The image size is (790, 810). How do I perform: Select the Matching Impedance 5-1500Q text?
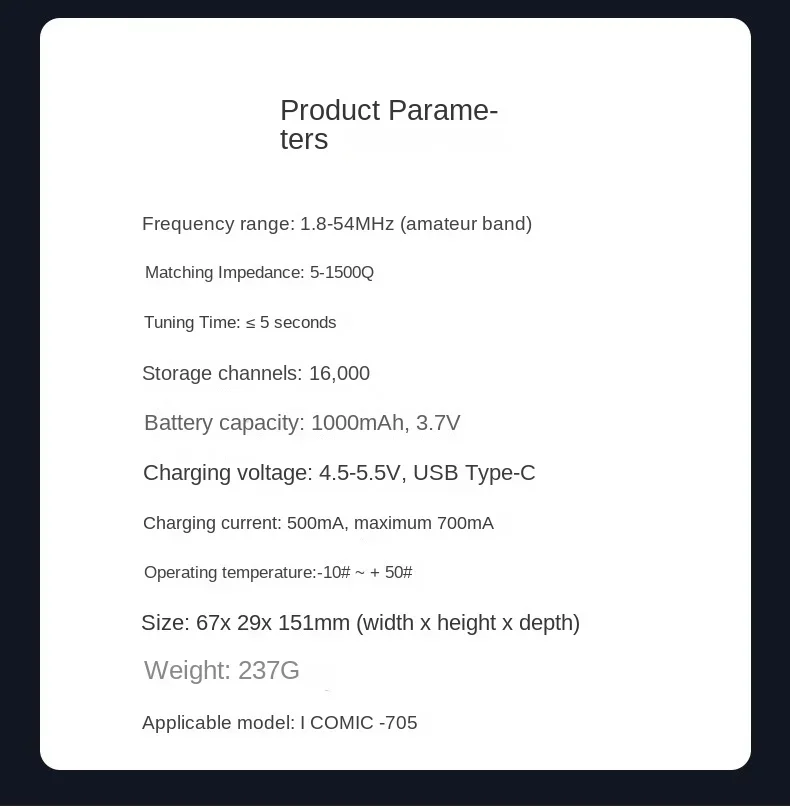[x=259, y=273]
